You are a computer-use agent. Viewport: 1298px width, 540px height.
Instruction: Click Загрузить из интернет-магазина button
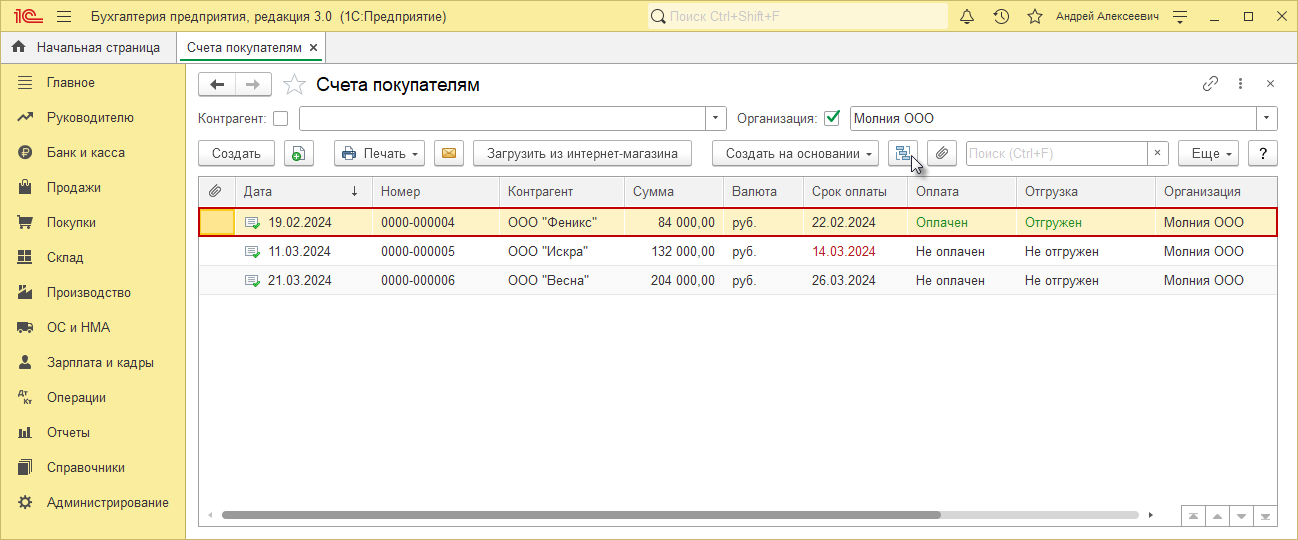[581, 153]
